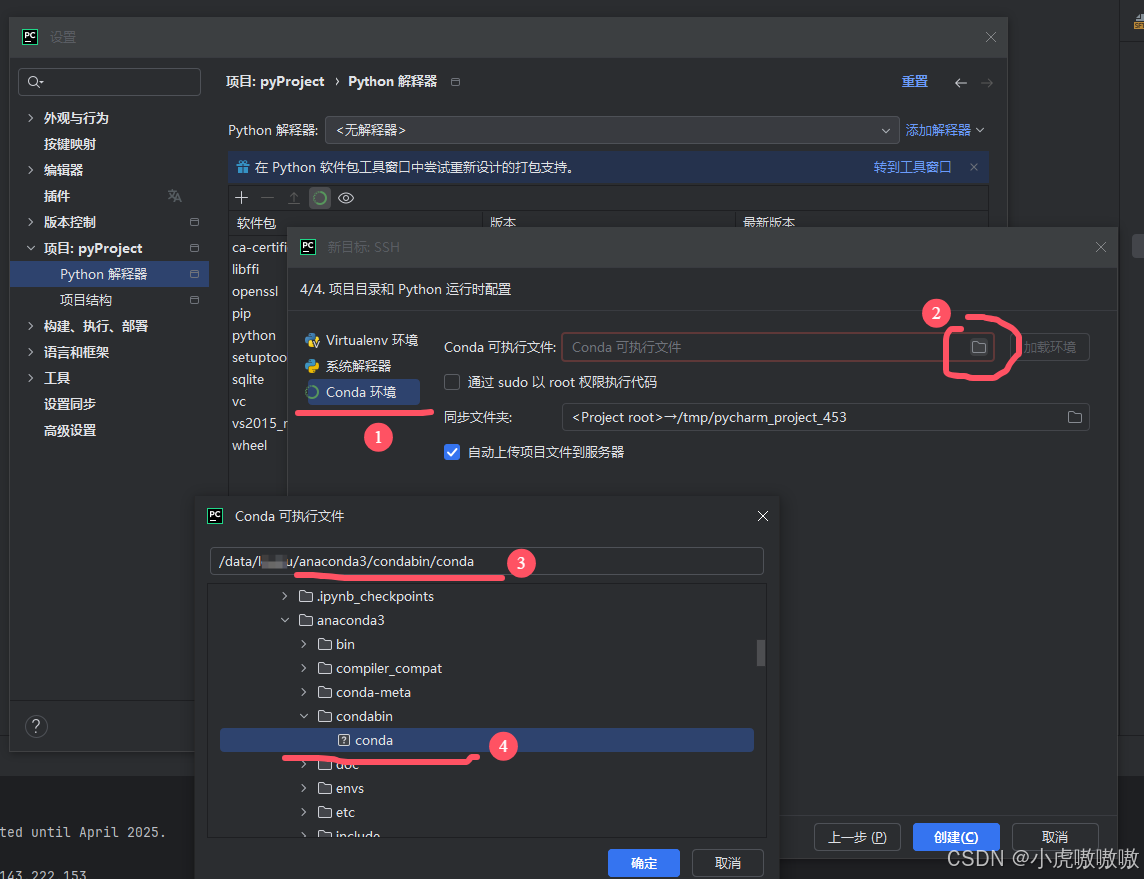The width and height of the screenshot is (1144, 879).
Task: Open the 添加解释器 dropdown
Action: (945, 130)
